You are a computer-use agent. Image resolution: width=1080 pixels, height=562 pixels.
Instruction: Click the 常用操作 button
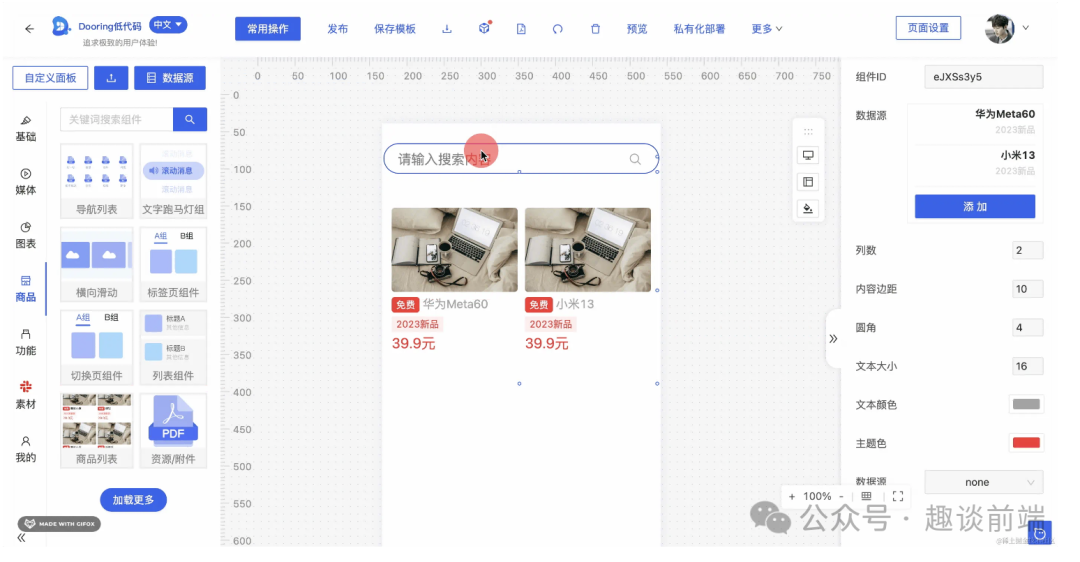(267, 29)
